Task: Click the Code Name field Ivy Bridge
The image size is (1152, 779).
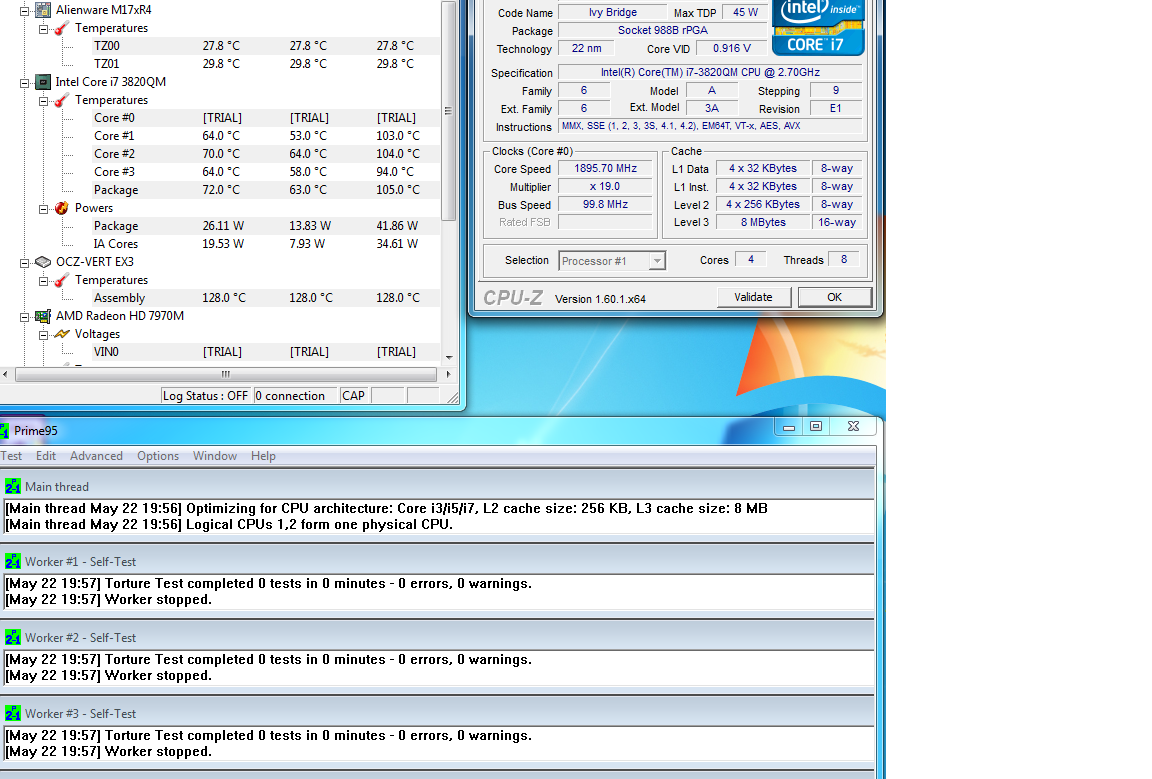Action: pos(613,12)
